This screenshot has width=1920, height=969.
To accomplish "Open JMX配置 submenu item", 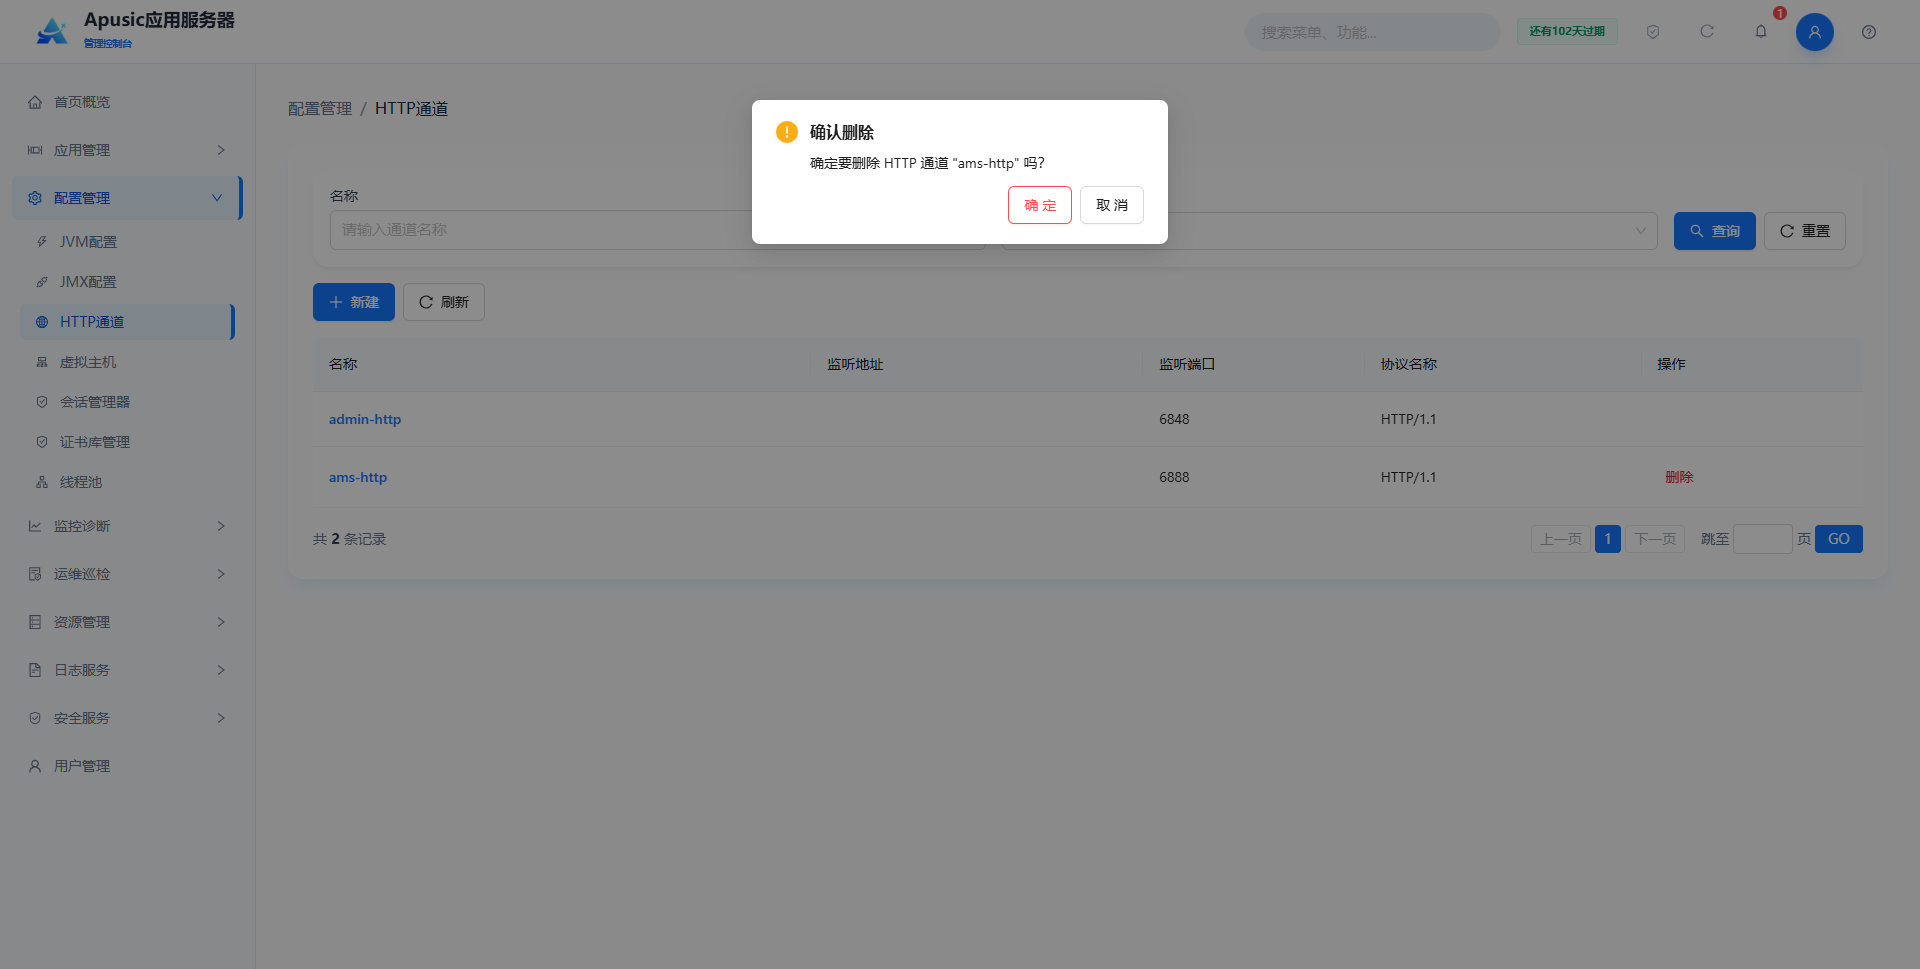I will point(128,282).
